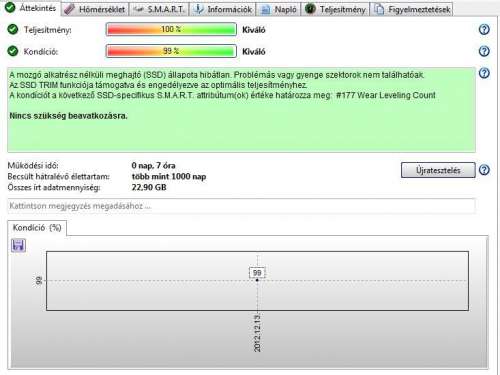The height and width of the screenshot is (375, 500).
Task: Open help icon next to Újratesztelés
Action: pyautogui.click(x=484, y=170)
